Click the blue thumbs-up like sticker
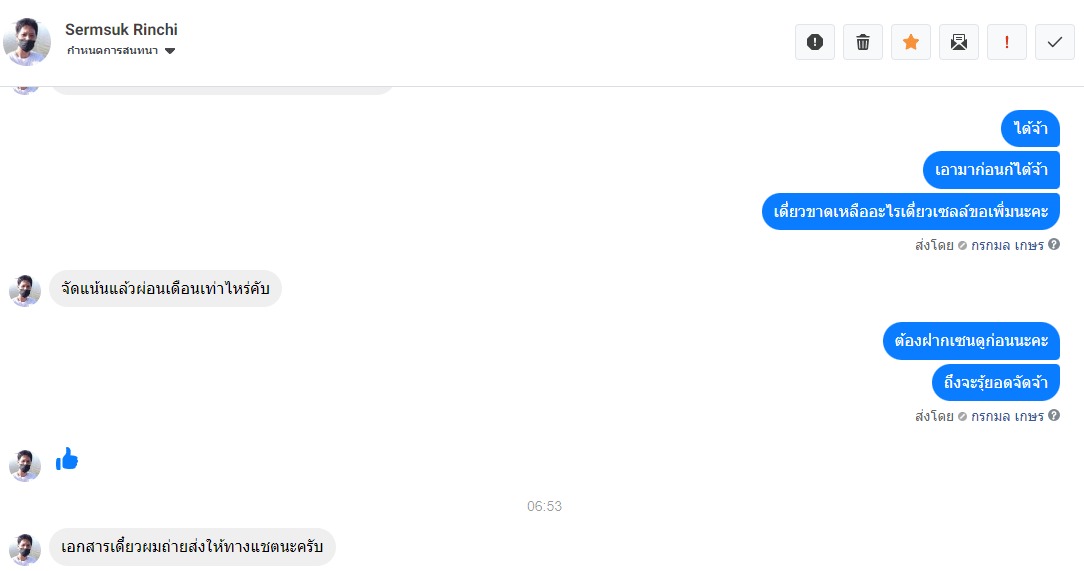This screenshot has width=1084, height=571. pos(67,459)
